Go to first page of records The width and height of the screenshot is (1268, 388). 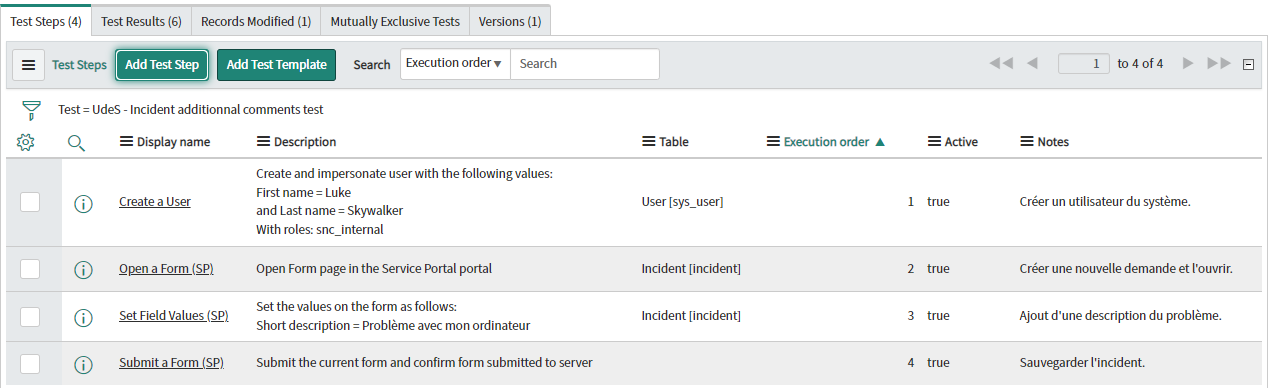click(x=1001, y=64)
